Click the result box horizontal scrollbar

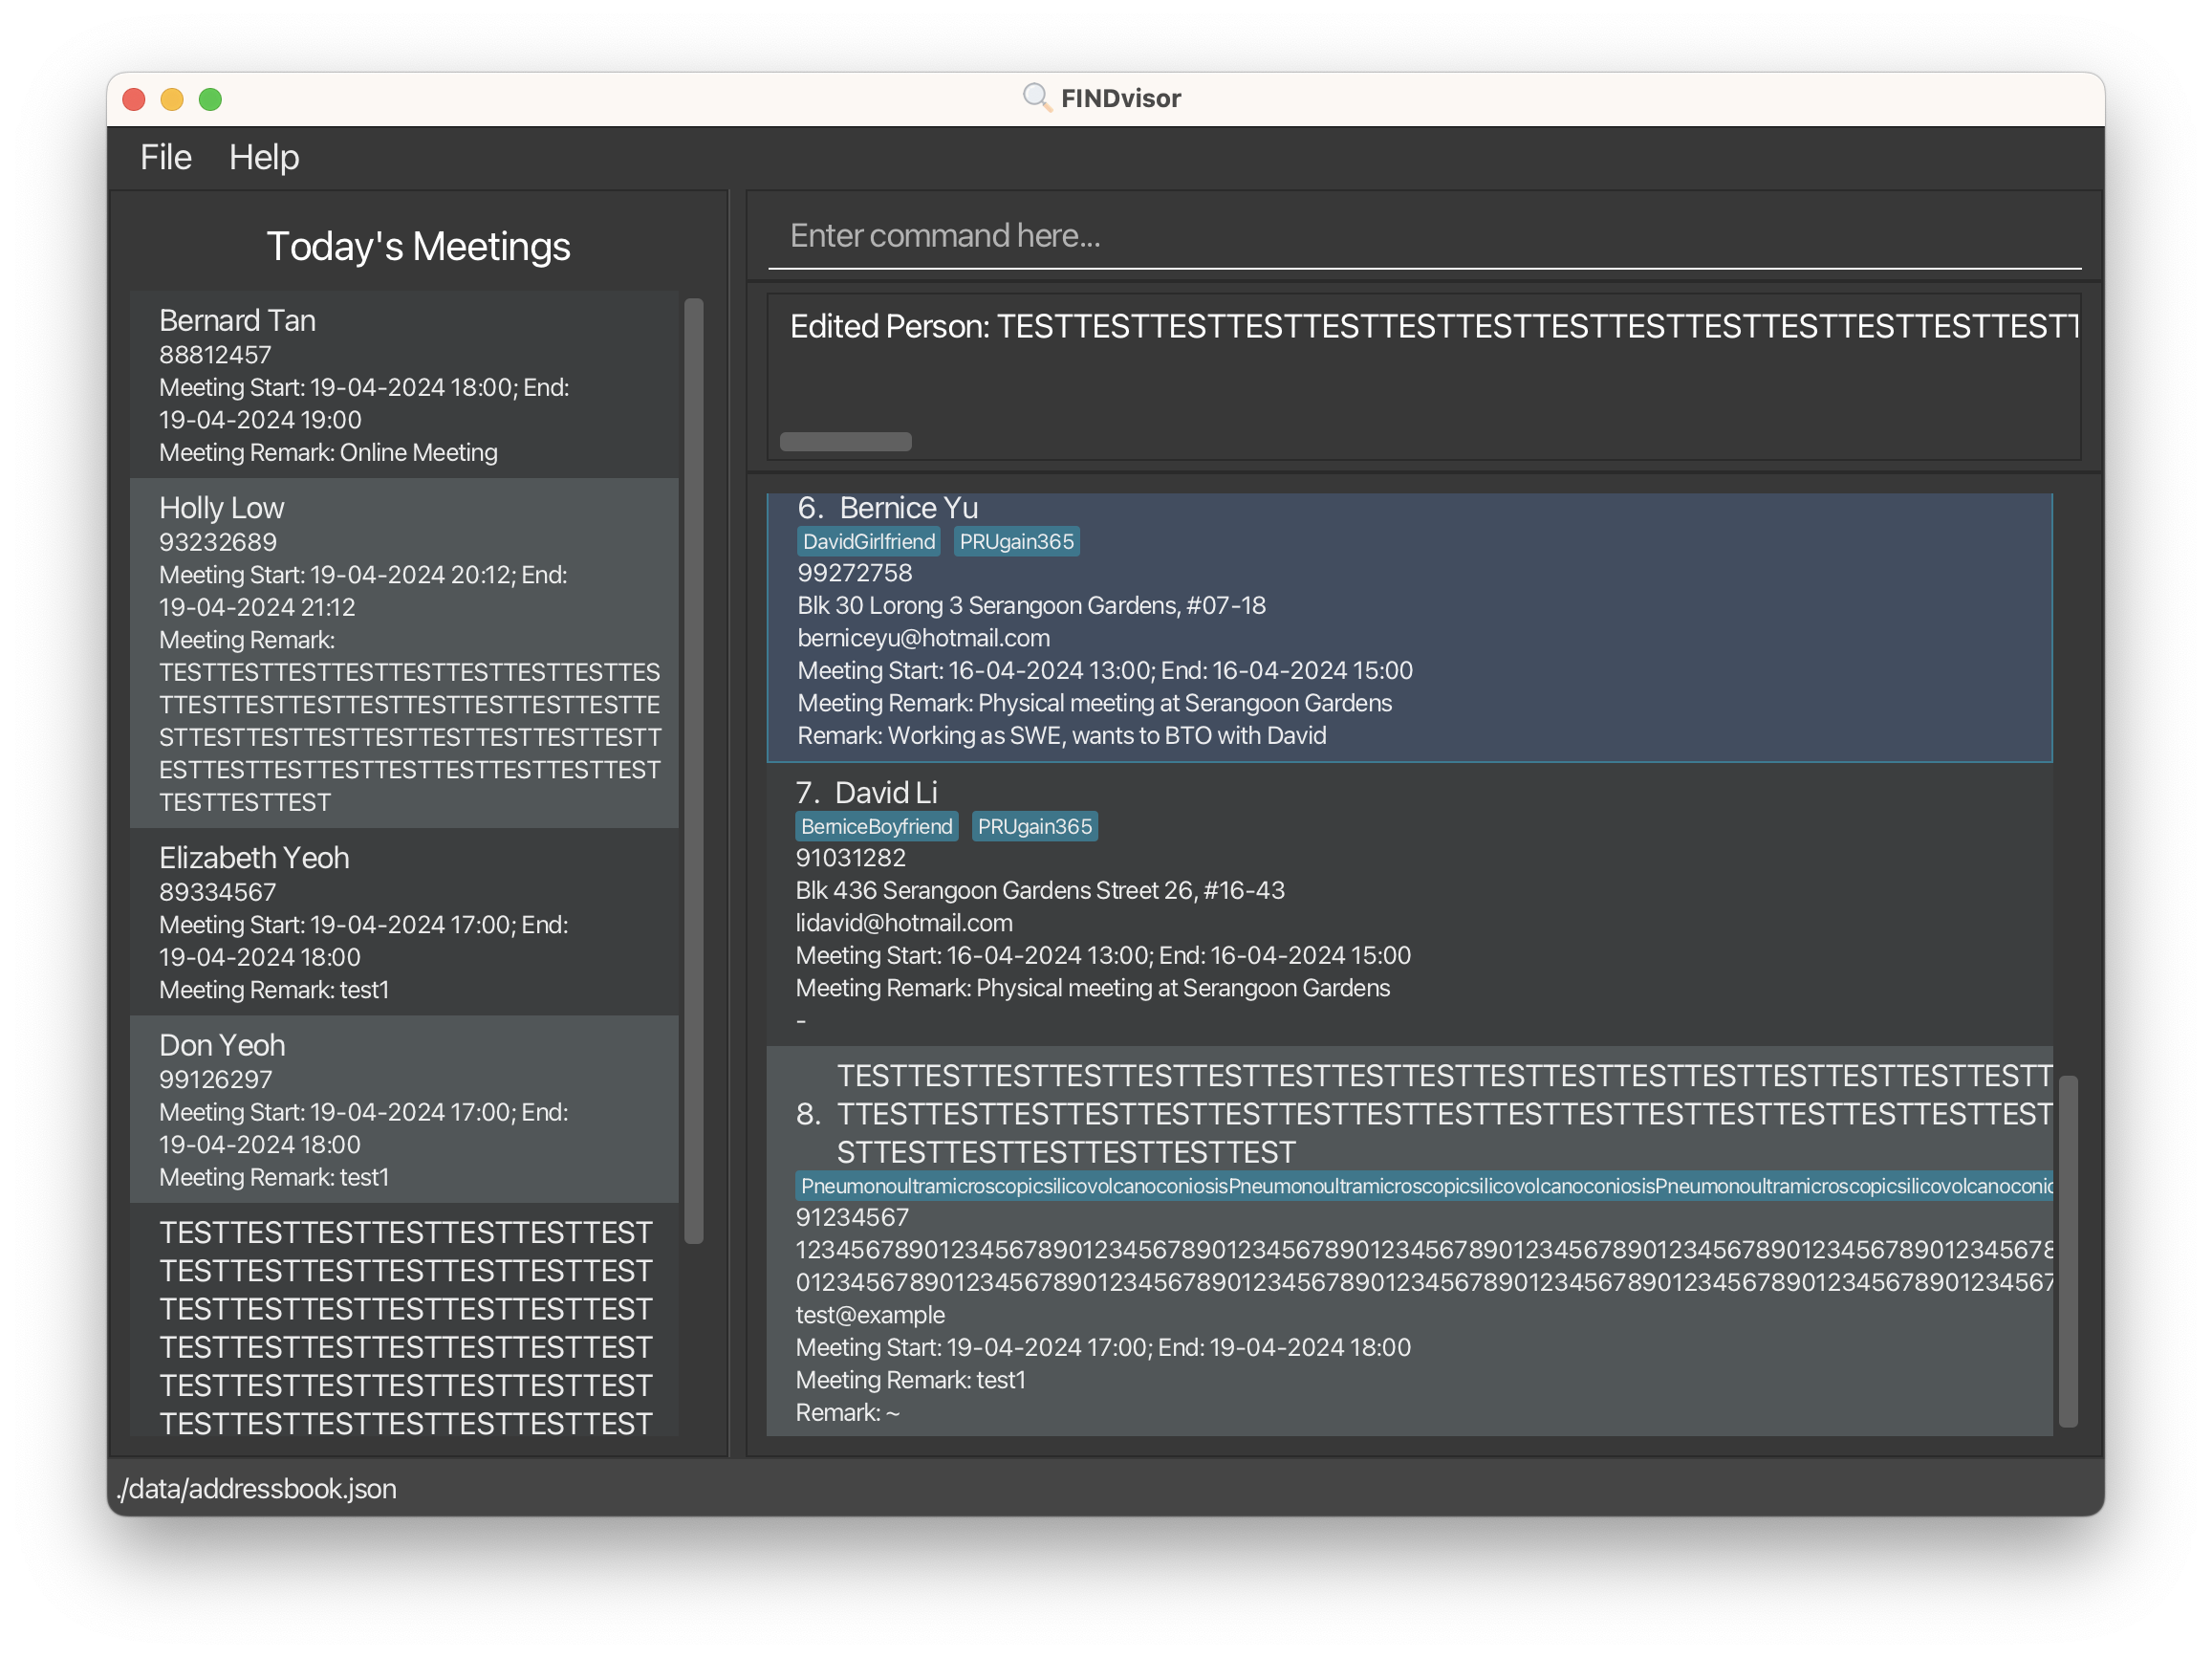[845, 441]
